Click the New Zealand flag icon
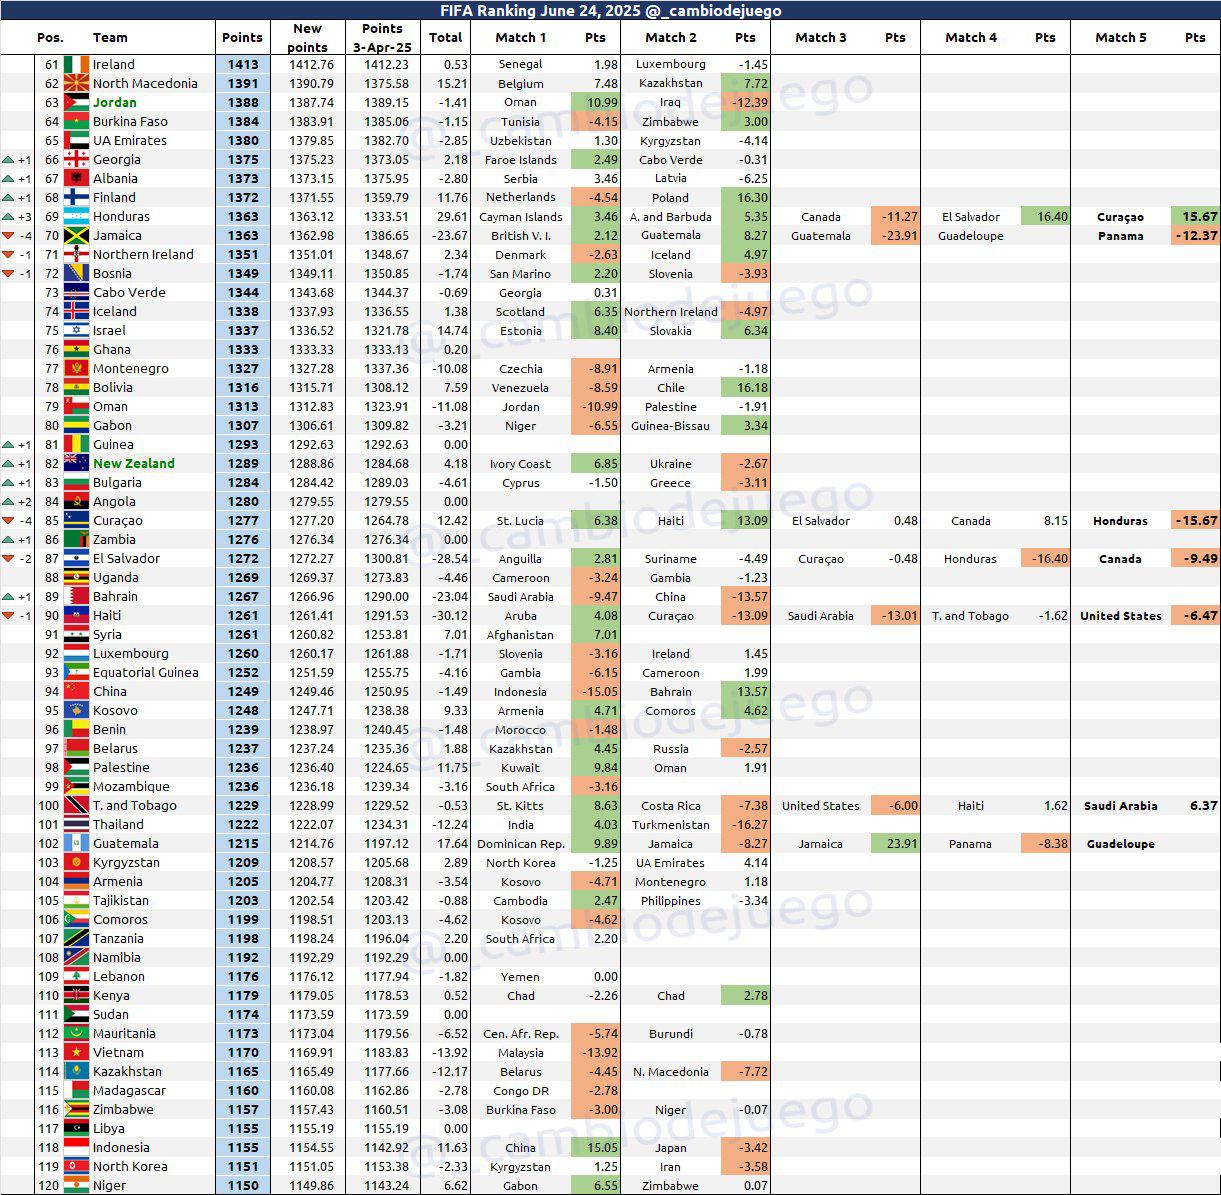This screenshot has height=1195, width=1221. 76,463
